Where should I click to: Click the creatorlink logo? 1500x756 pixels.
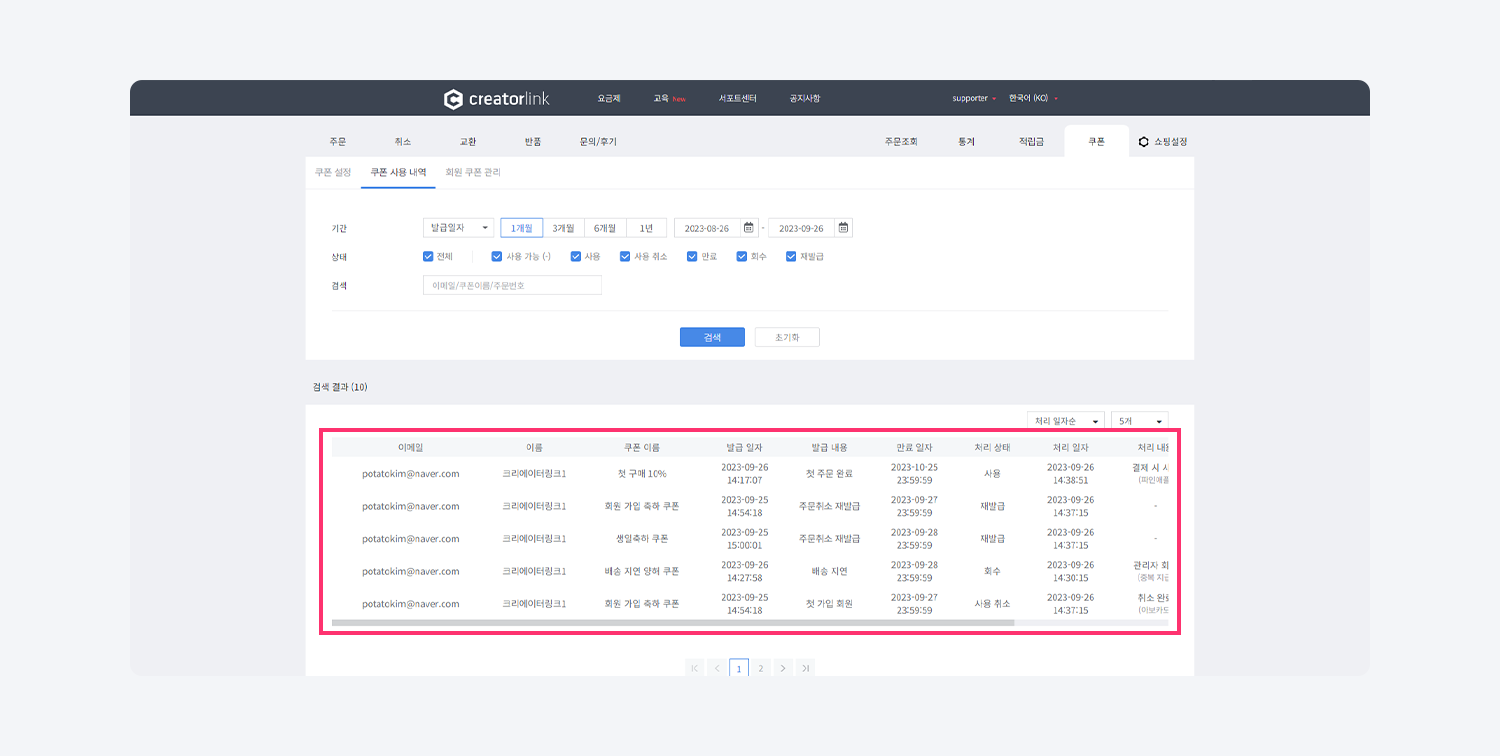497,99
